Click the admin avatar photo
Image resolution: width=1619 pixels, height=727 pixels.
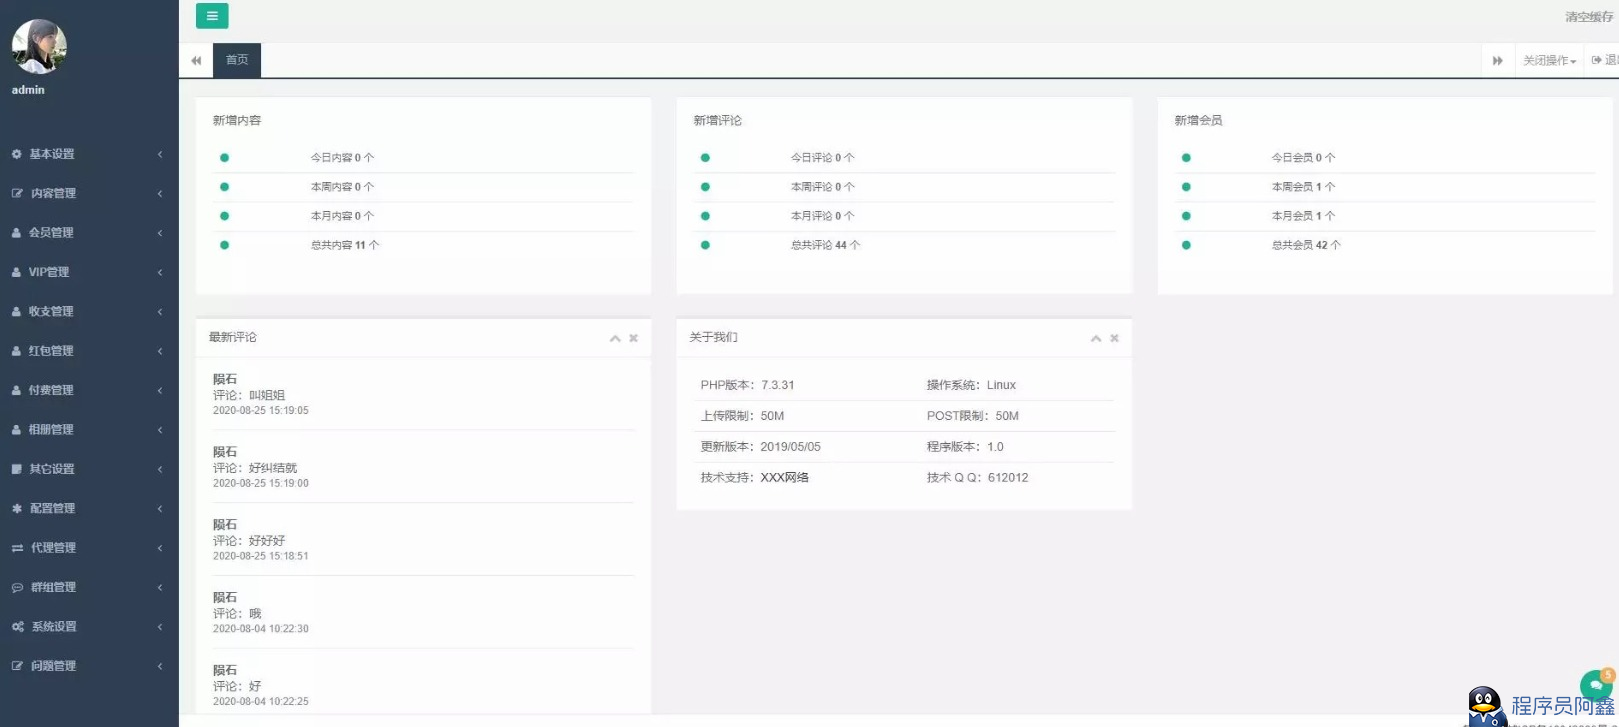pyautogui.click(x=39, y=47)
